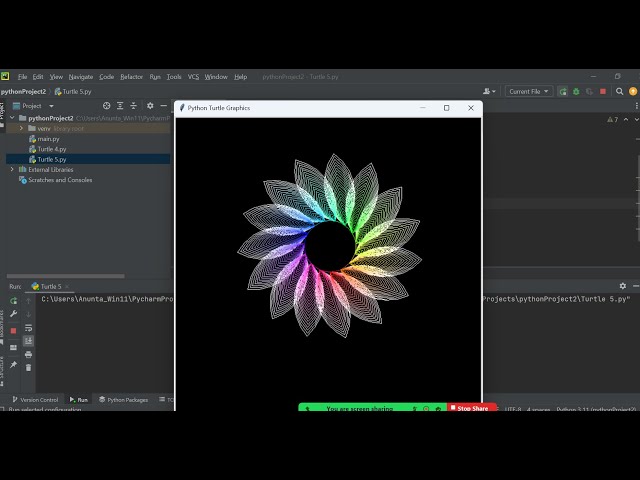
Task: Click Expand All in Project panel
Action: pos(120,106)
